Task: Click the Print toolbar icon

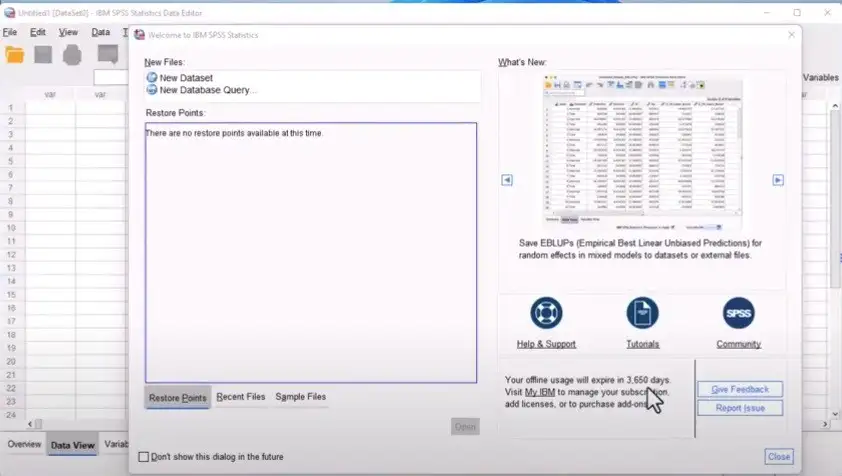Action: 72,55
